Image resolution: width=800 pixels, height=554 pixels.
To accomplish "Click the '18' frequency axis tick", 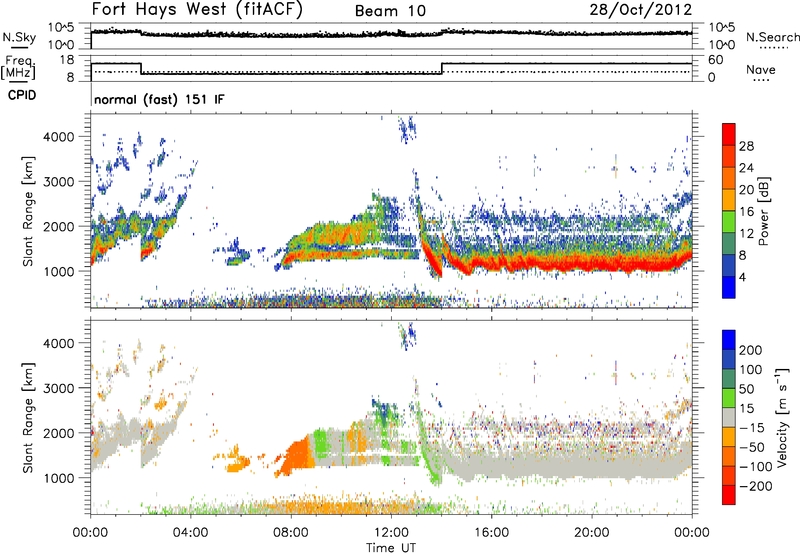I will 67,60.
